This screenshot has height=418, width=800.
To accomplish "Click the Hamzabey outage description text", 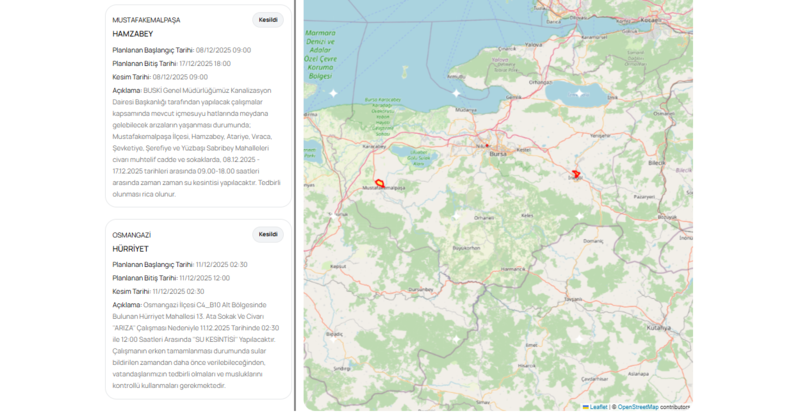I will 191,142.
